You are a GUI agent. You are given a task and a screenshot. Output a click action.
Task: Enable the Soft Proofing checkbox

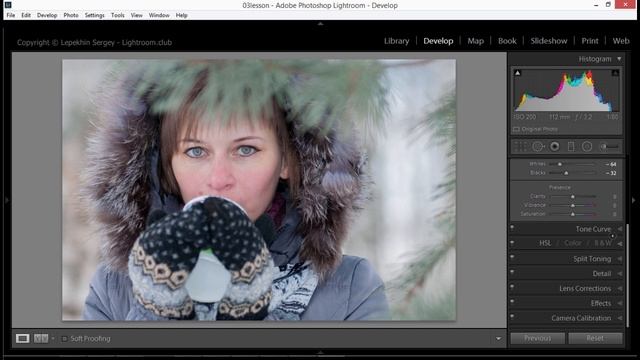click(64, 339)
